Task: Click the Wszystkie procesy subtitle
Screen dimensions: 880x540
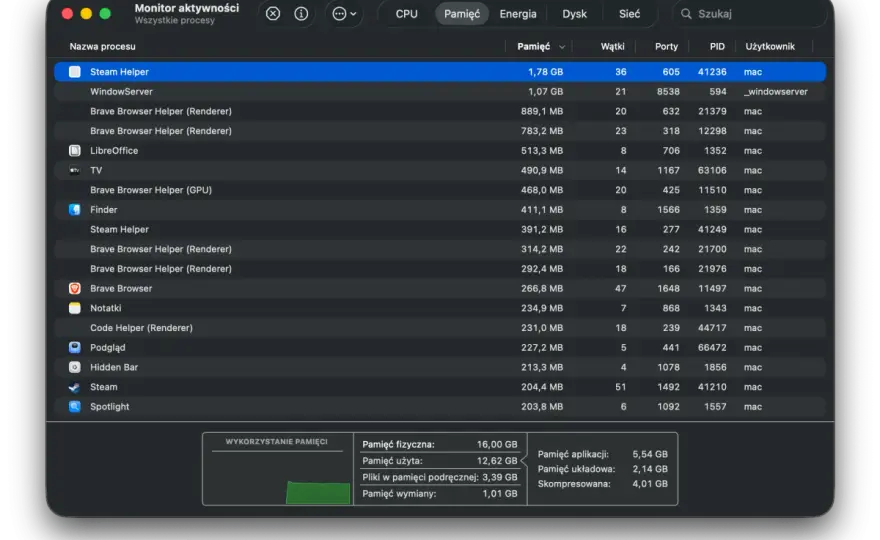Action: [x=175, y=20]
